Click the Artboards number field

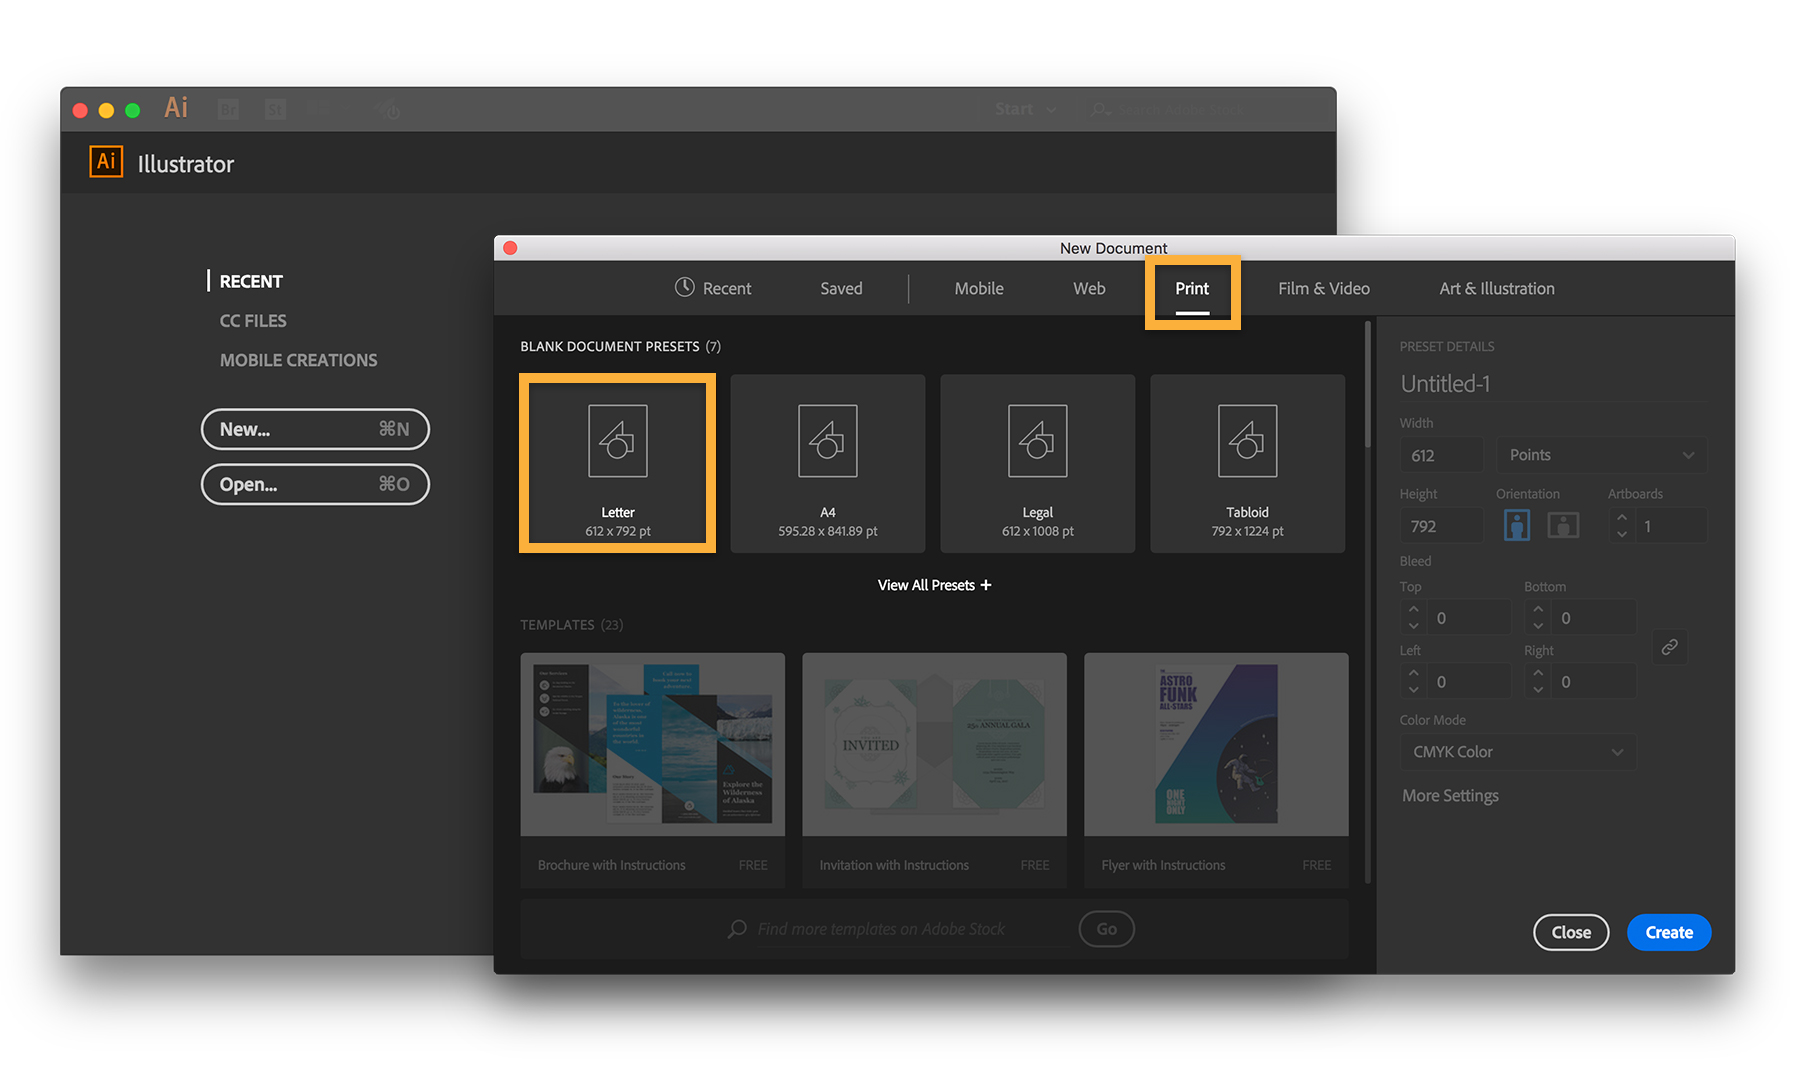click(x=1672, y=526)
